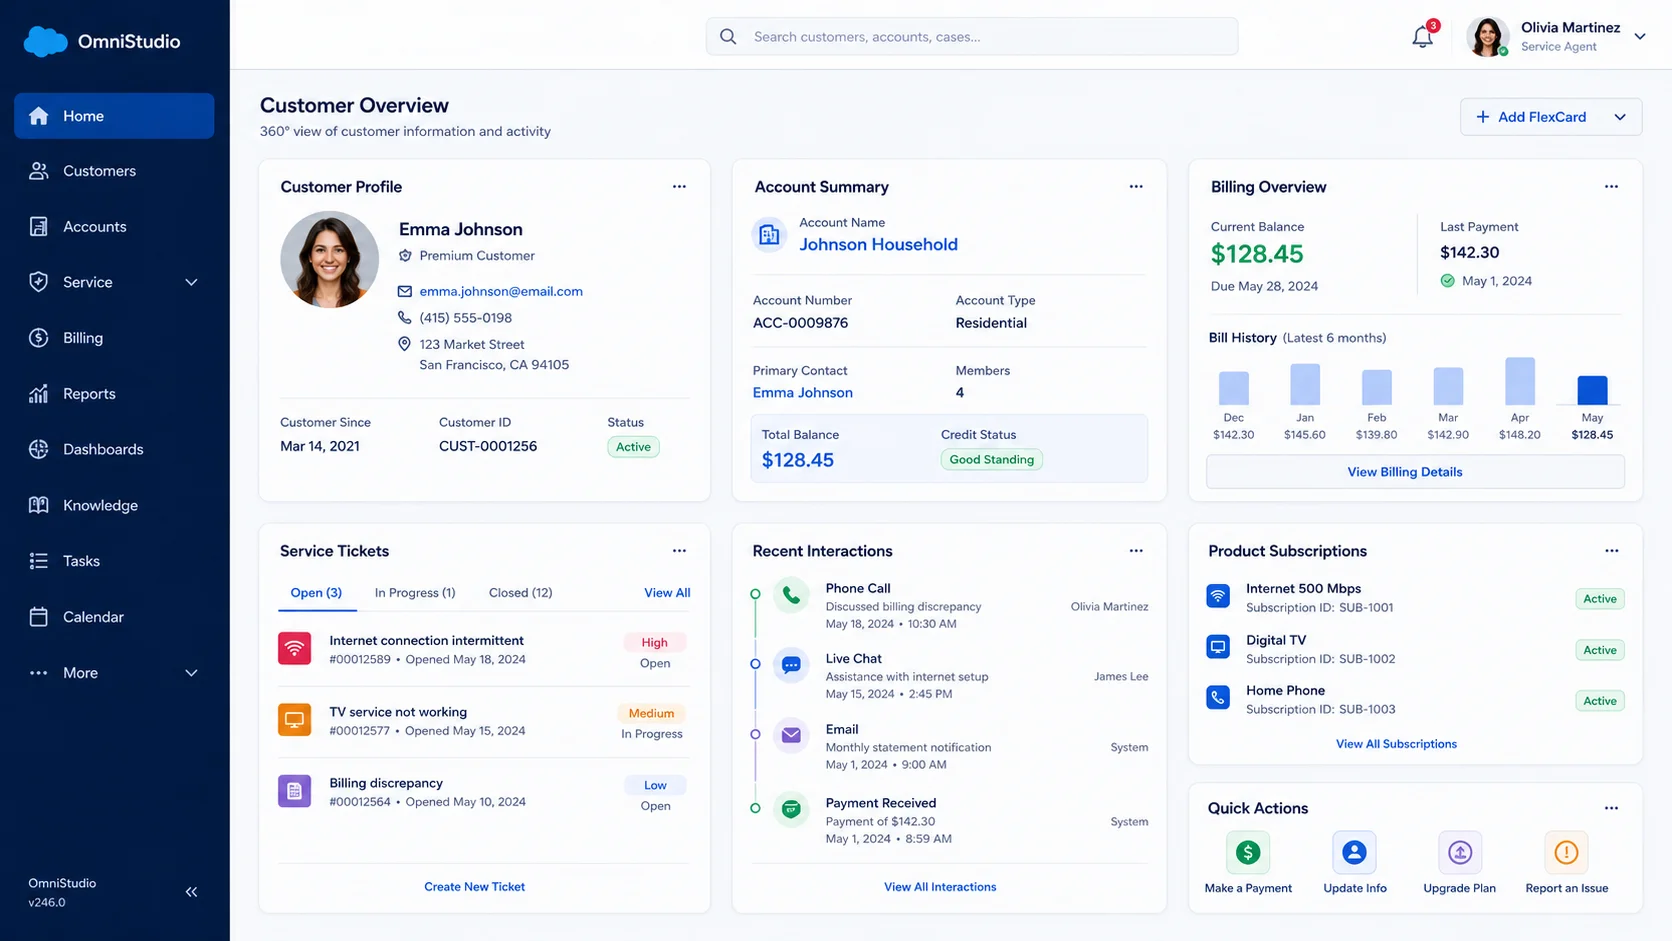Go to Home in the sidebar

(114, 116)
